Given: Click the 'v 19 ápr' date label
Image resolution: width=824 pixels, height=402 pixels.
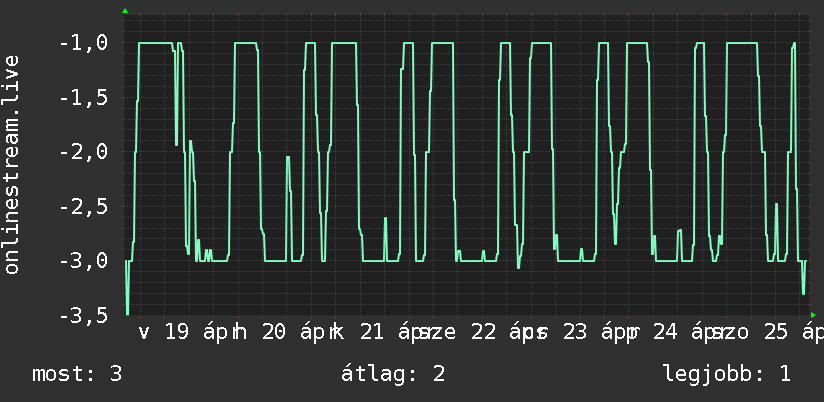Looking at the screenshot, I should (x=186, y=333).
